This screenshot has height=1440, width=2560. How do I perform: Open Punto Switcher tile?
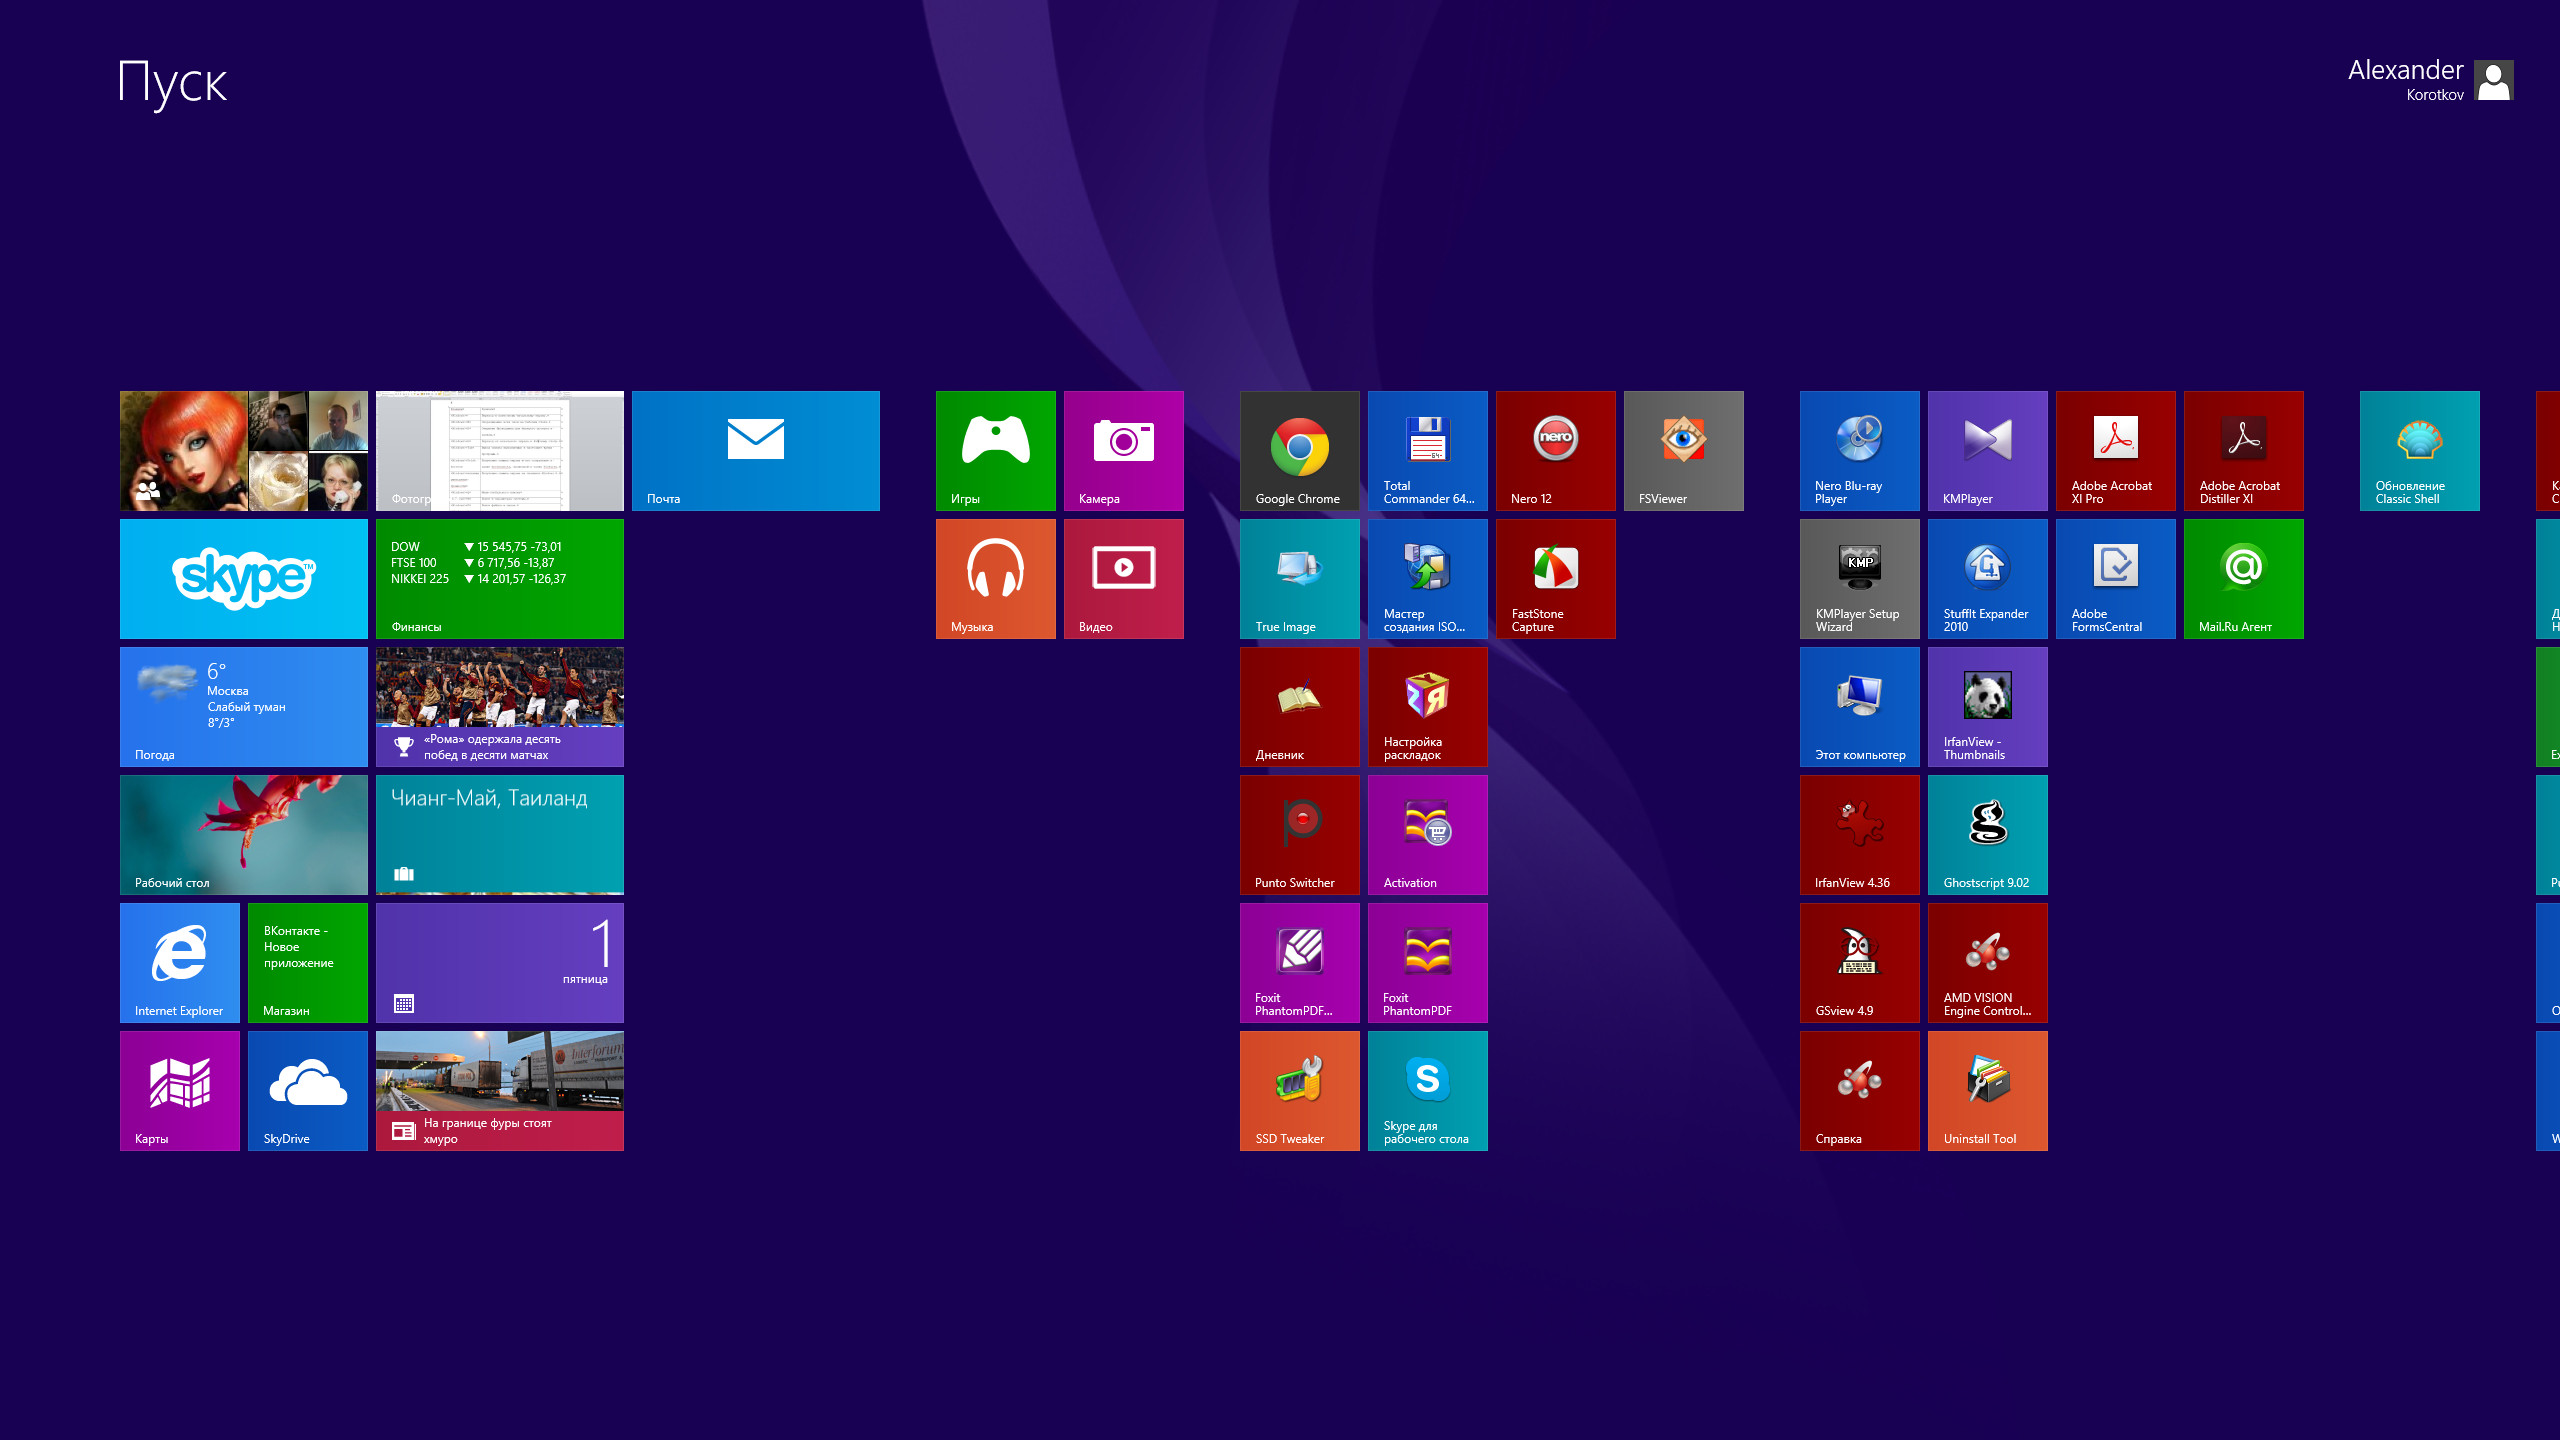[1299, 834]
